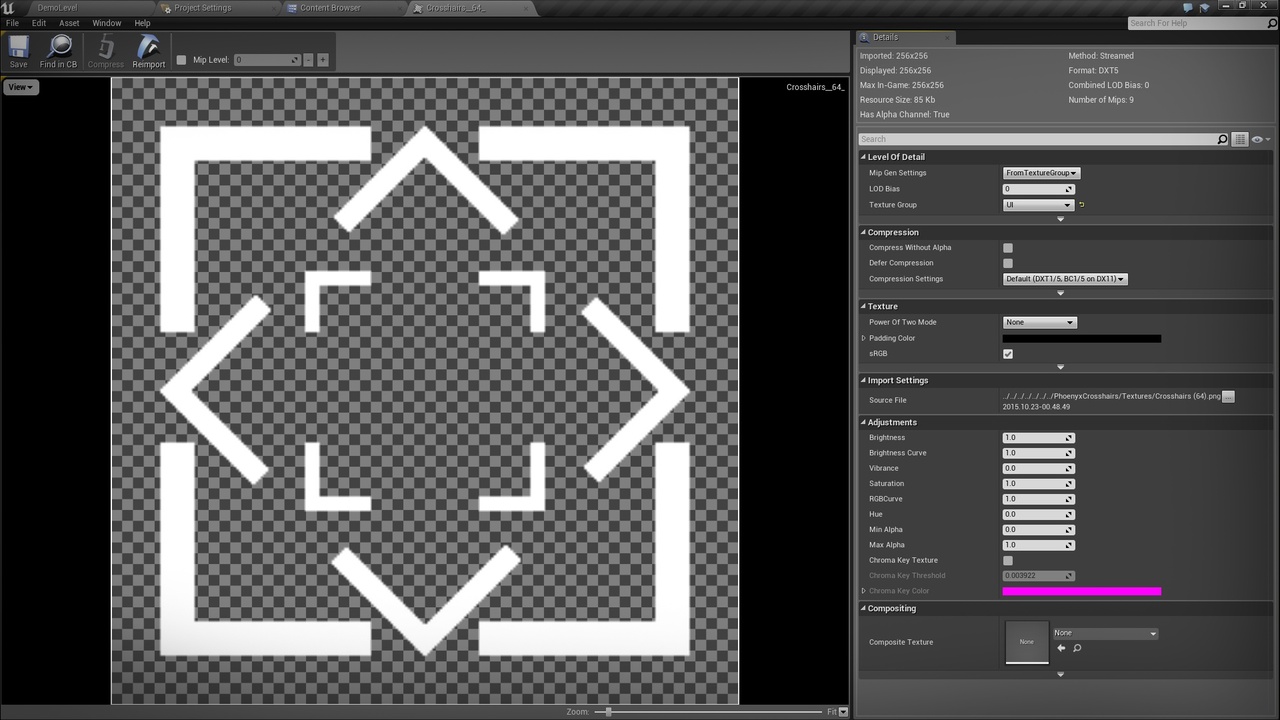
Task: Decrease mip level with the minus button
Action: (309, 60)
